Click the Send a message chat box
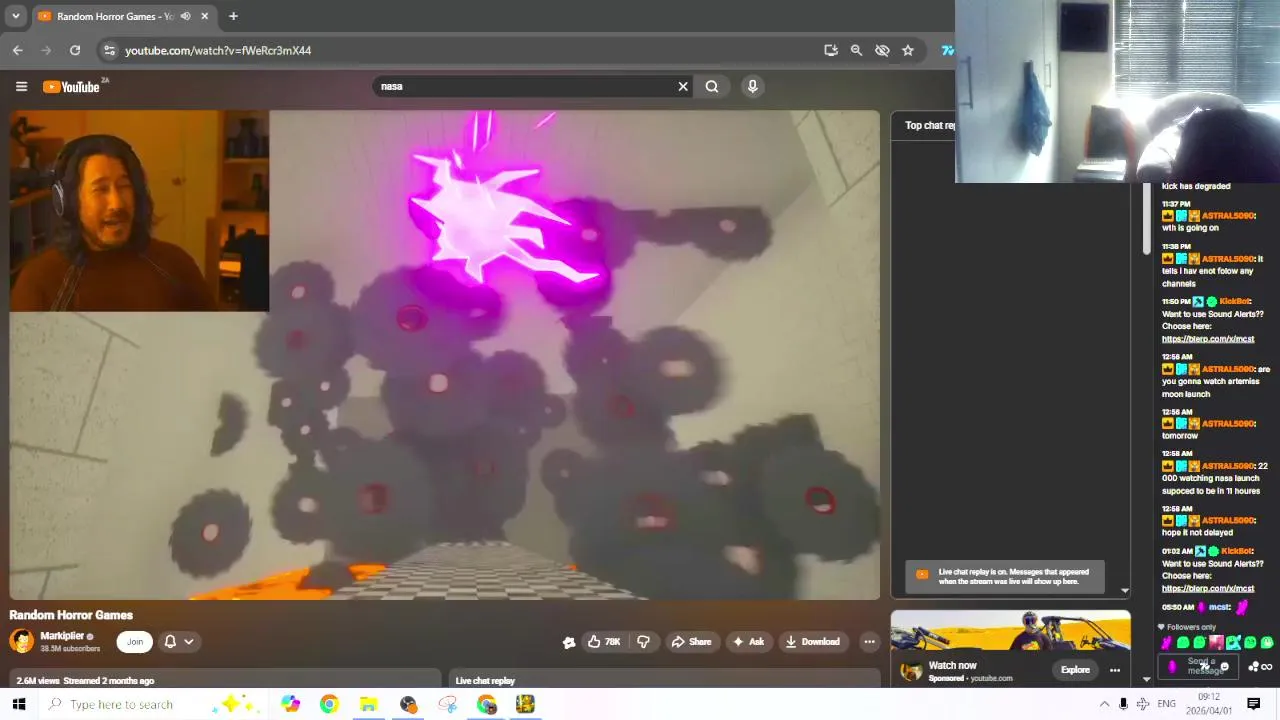1280x720 pixels. (1200, 666)
